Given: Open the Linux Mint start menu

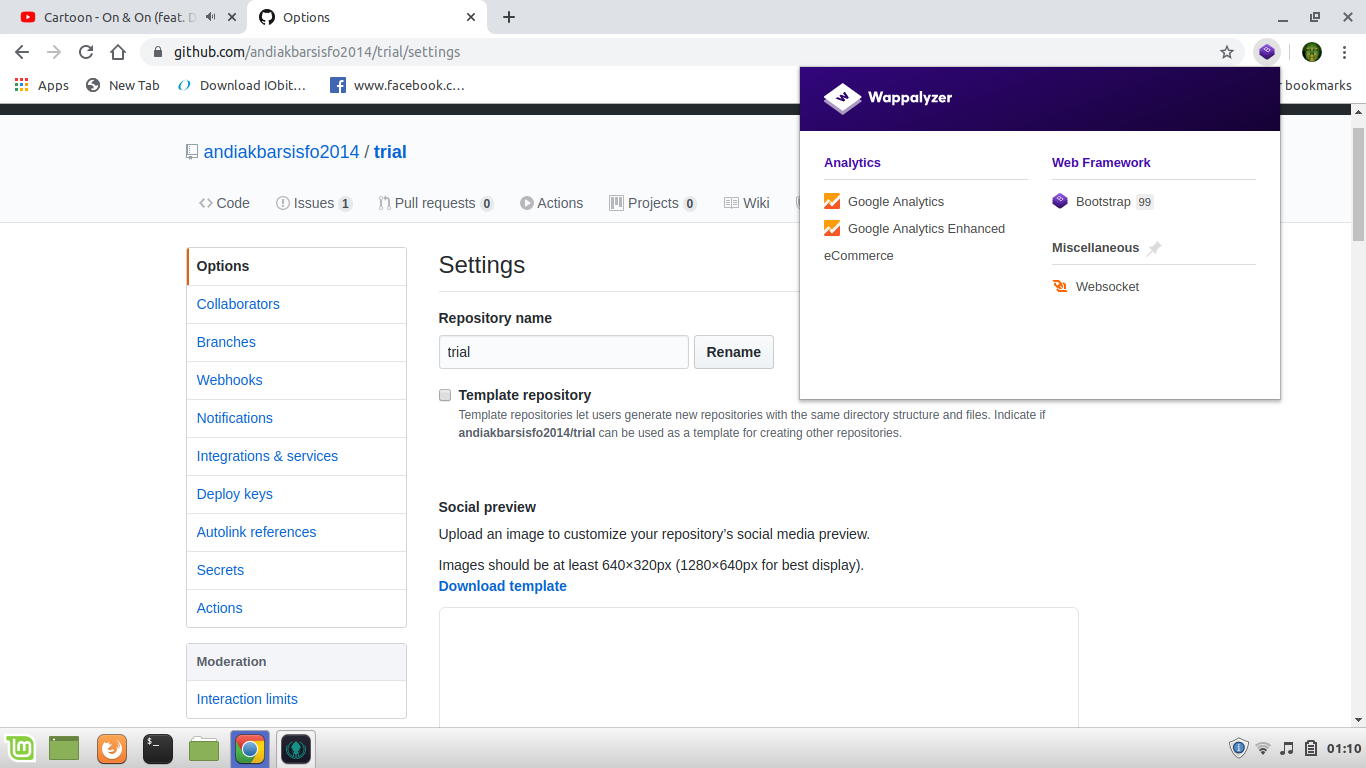Looking at the screenshot, I should coord(20,748).
